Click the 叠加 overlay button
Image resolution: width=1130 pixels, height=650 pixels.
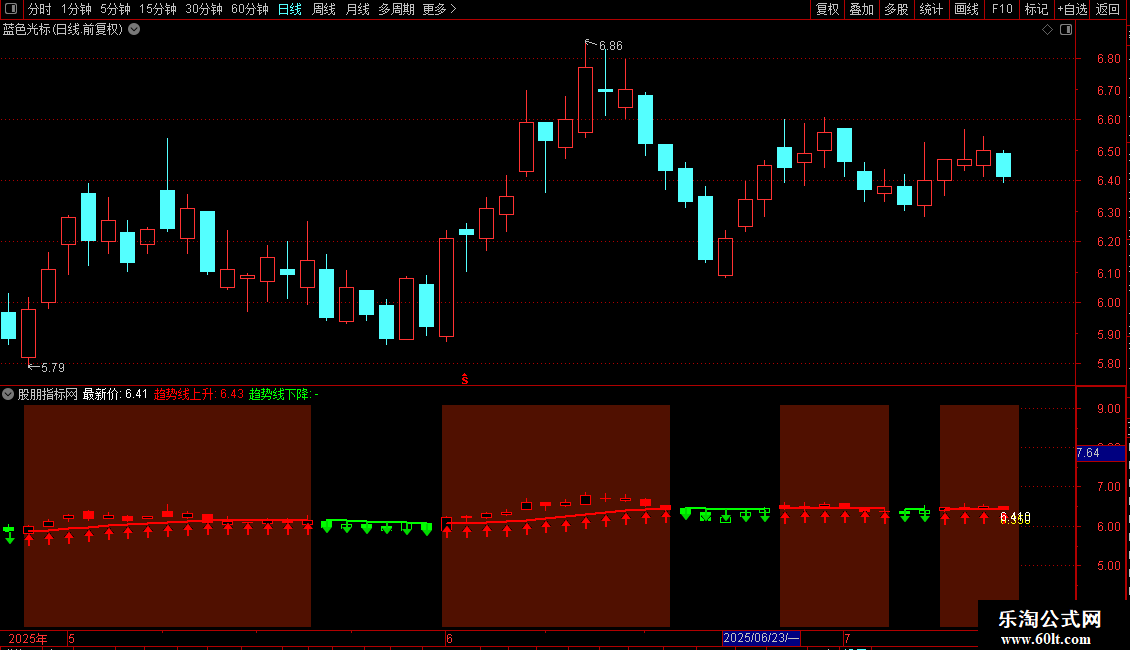coord(861,9)
